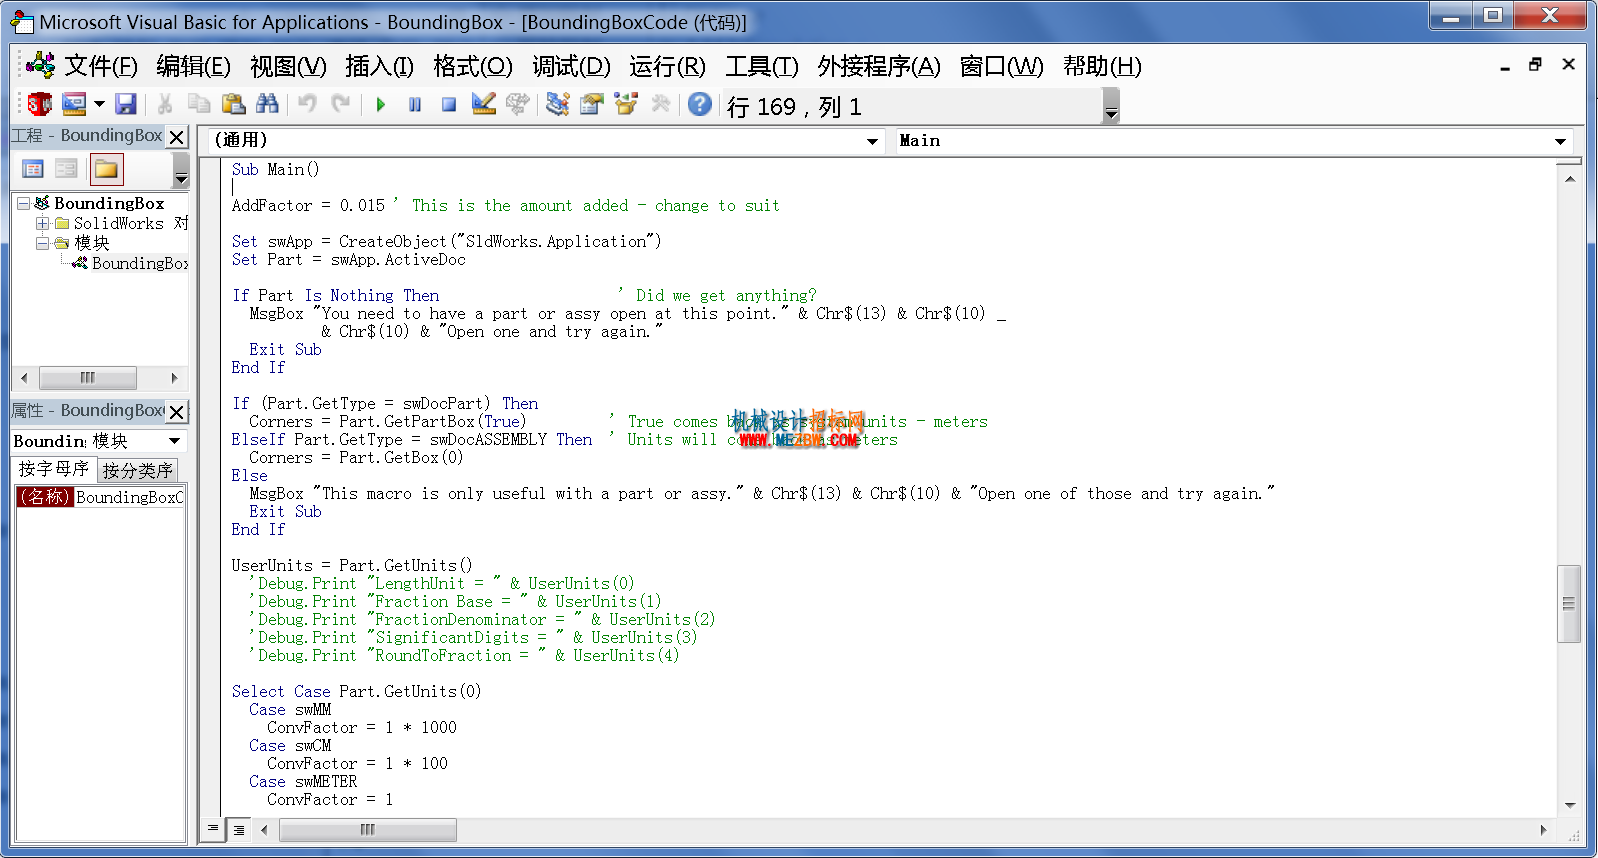Click the Toolbox hammer-wrench icon
1598x858 pixels.
[660, 104]
